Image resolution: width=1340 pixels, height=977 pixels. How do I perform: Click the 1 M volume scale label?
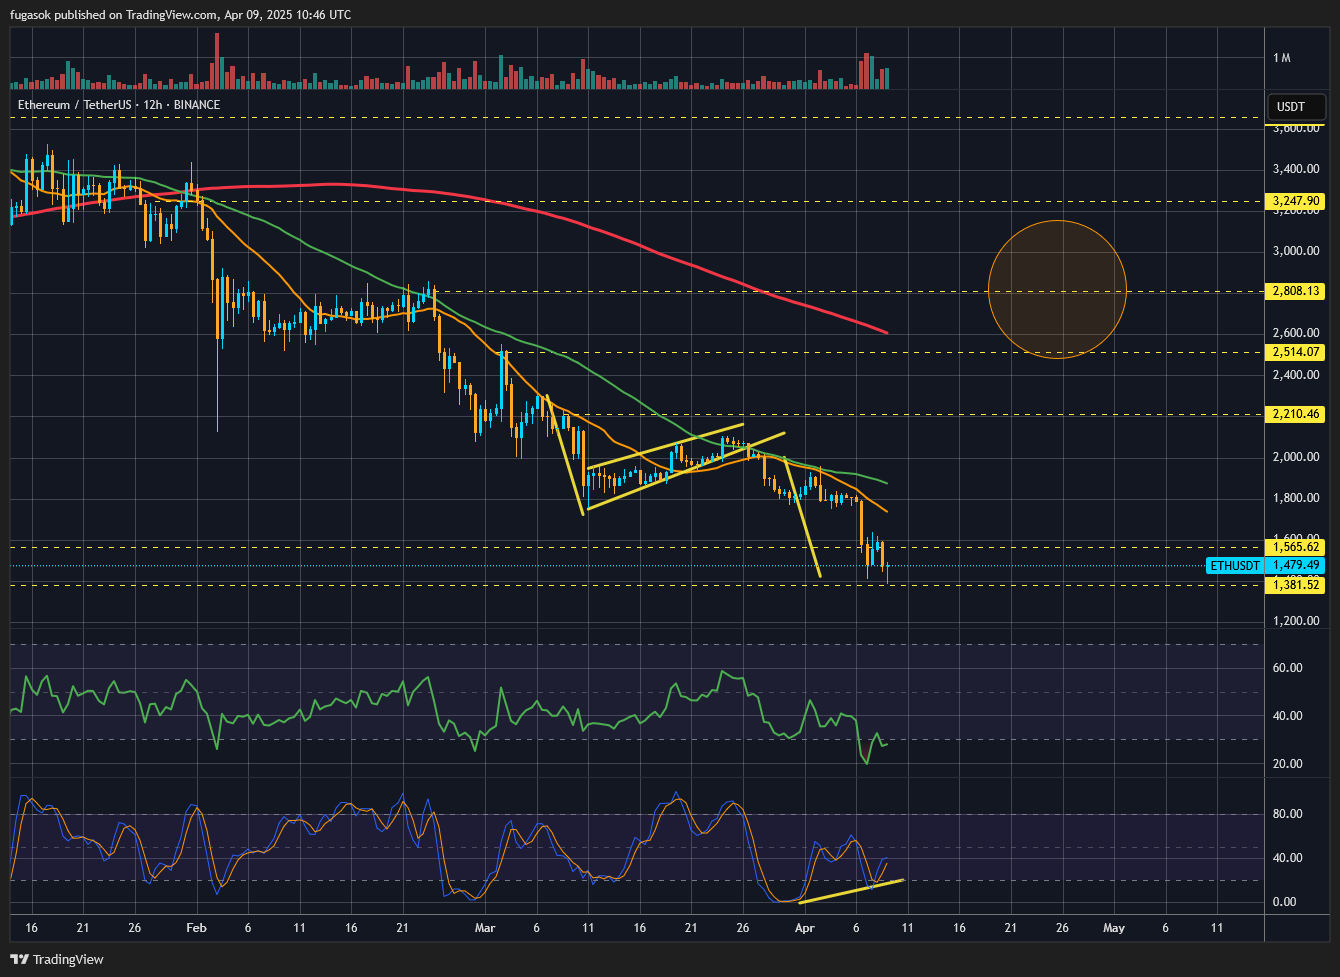coord(1282,58)
